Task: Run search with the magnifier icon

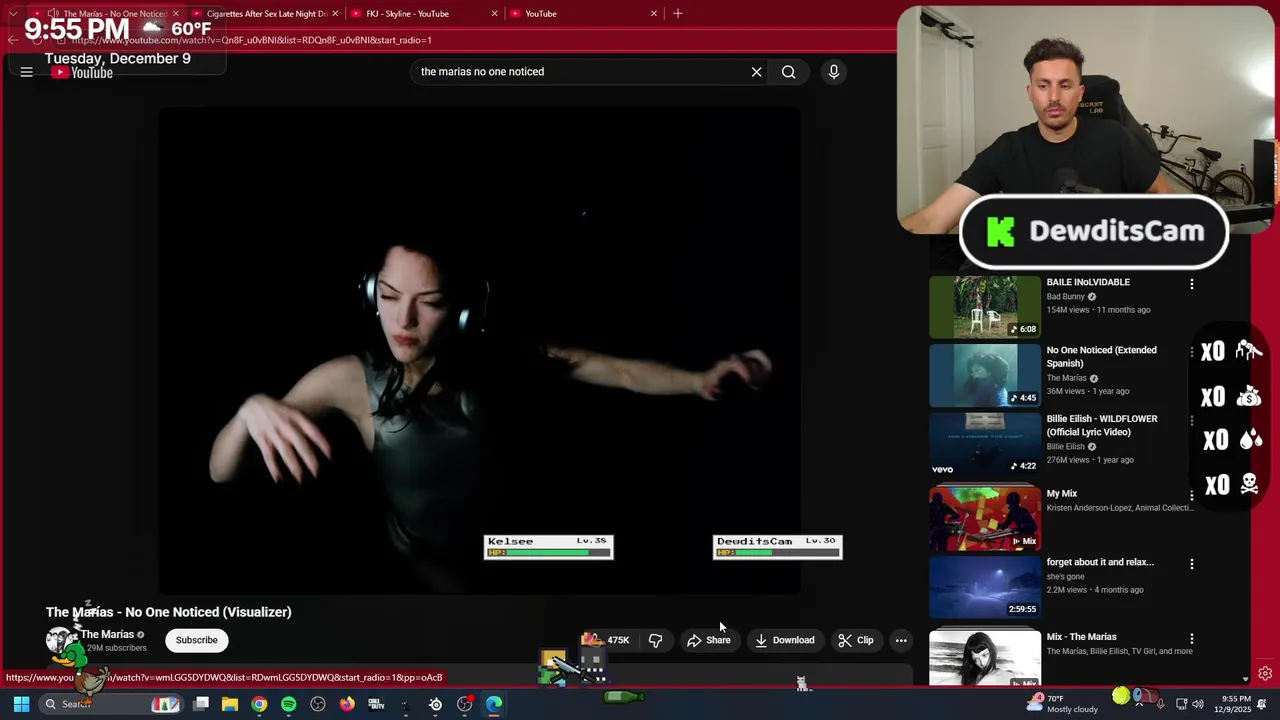Action: (789, 72)
